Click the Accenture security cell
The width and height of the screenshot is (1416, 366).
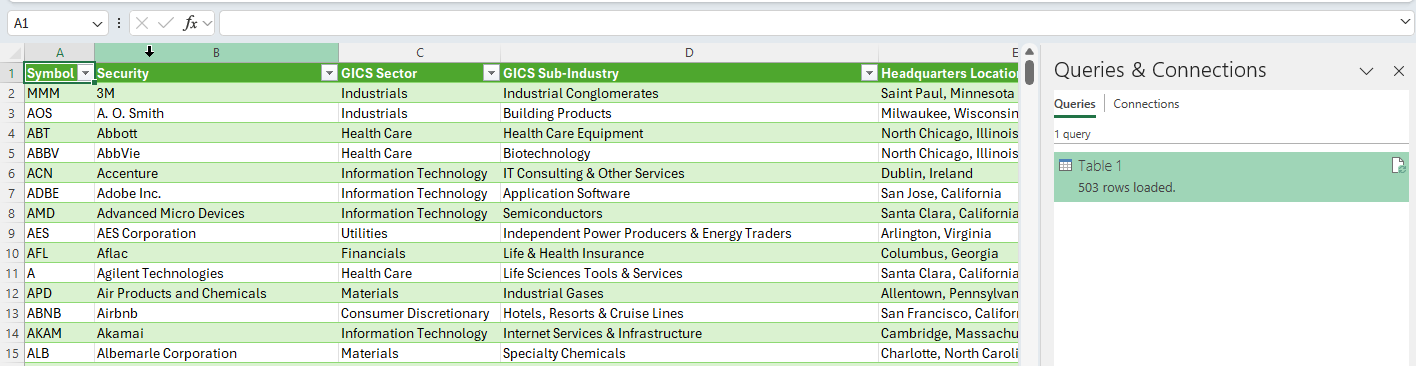[216, 173]
